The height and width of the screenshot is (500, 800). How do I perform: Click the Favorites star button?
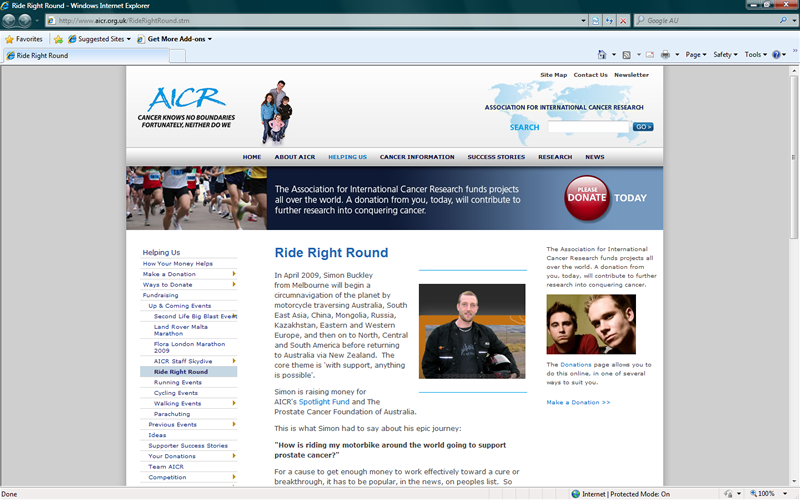point(23,39)
